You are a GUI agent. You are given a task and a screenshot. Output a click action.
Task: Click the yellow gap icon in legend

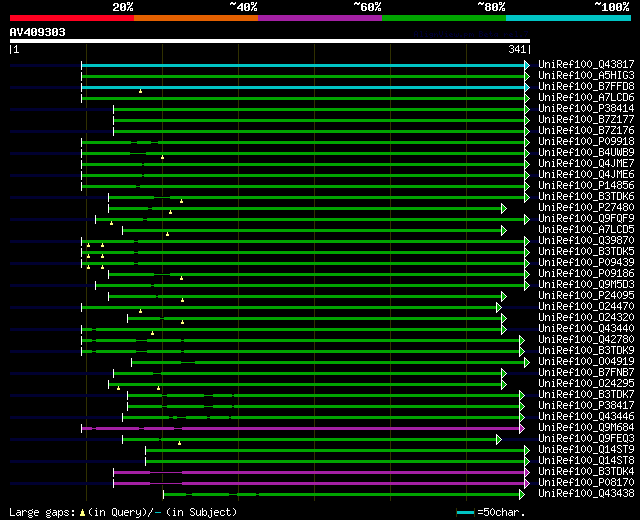coord(82,513)
